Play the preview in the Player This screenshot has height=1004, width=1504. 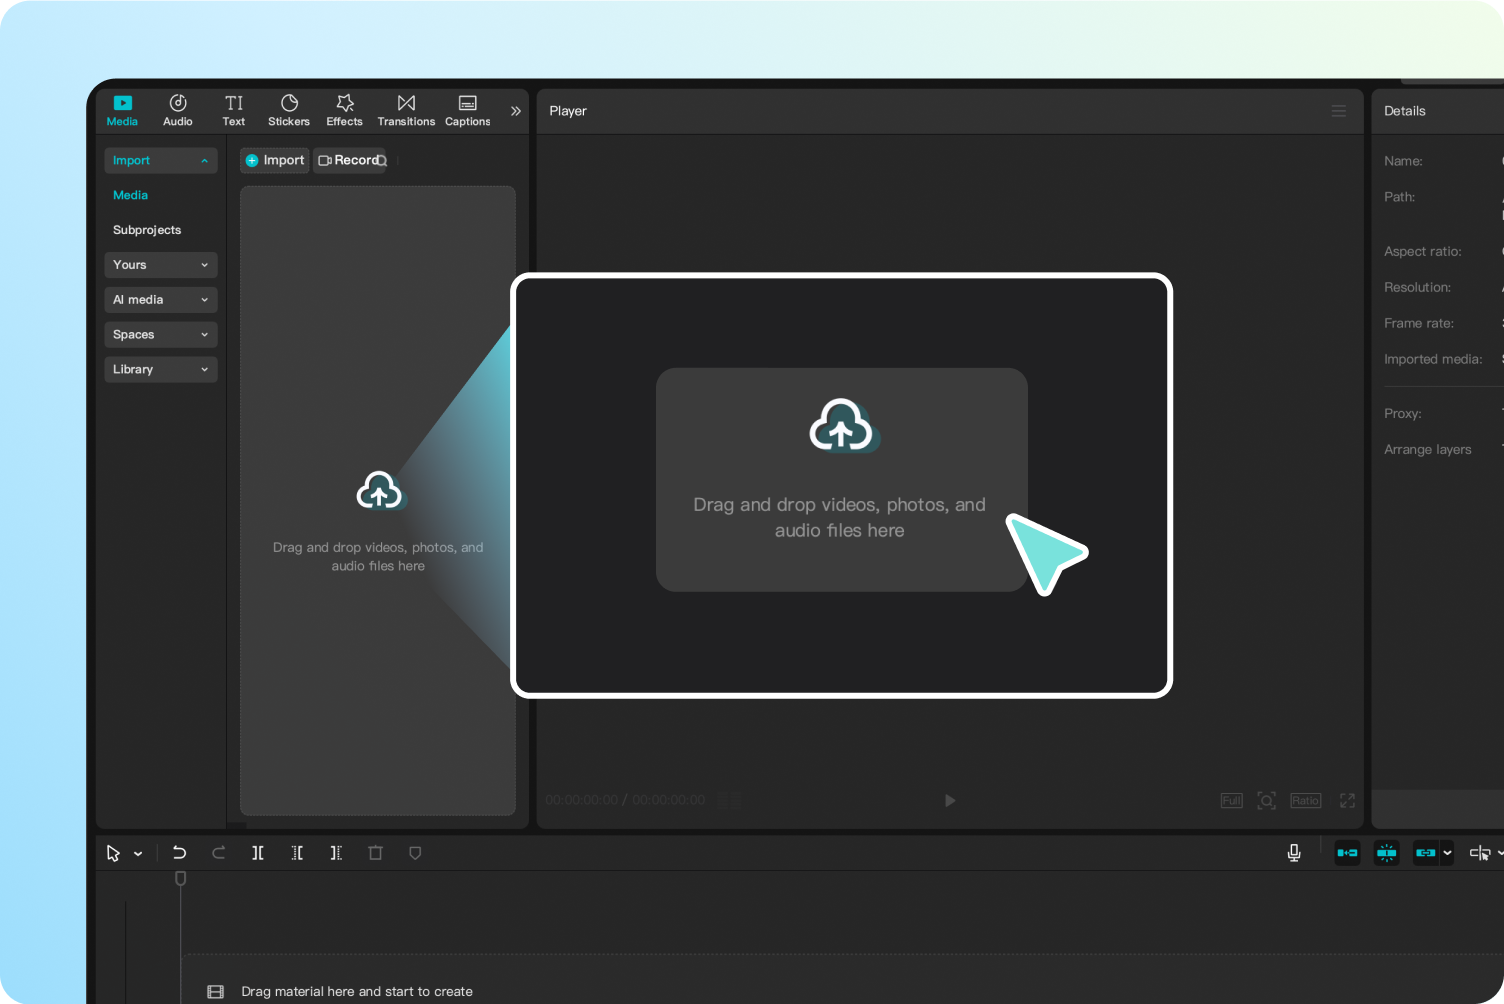(950, 800)
